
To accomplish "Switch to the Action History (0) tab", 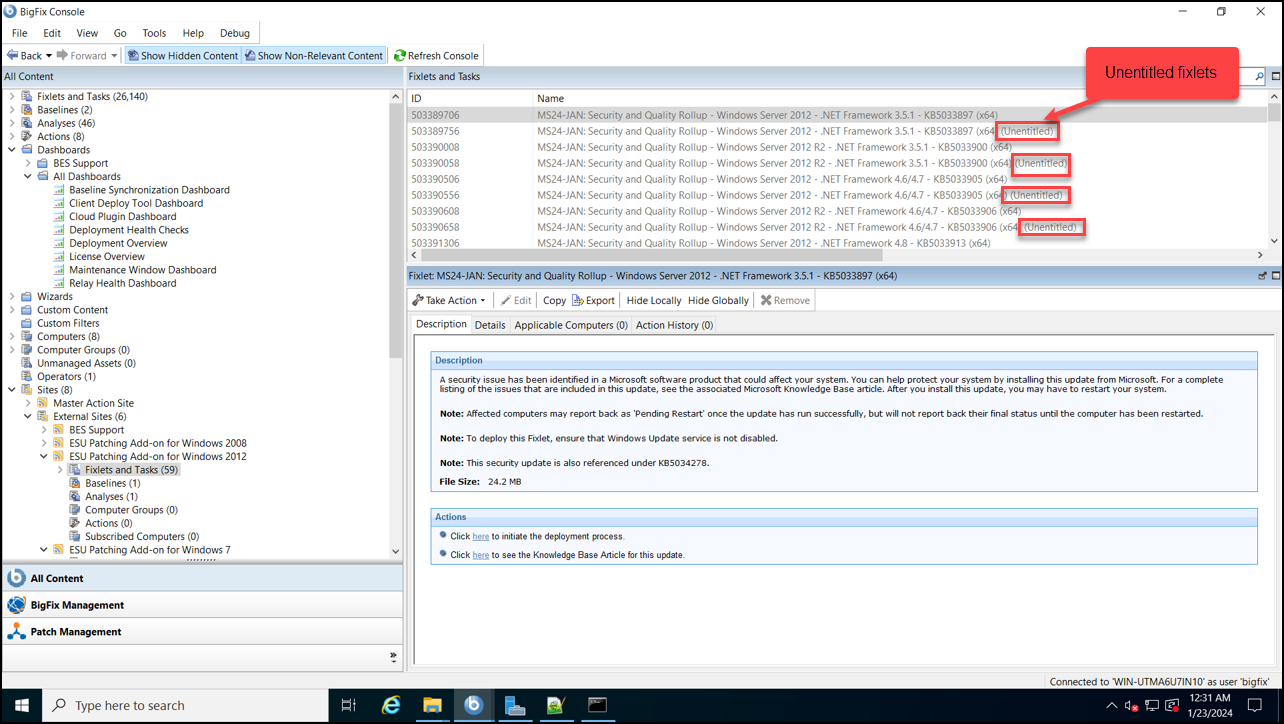I will coord(675,325).
